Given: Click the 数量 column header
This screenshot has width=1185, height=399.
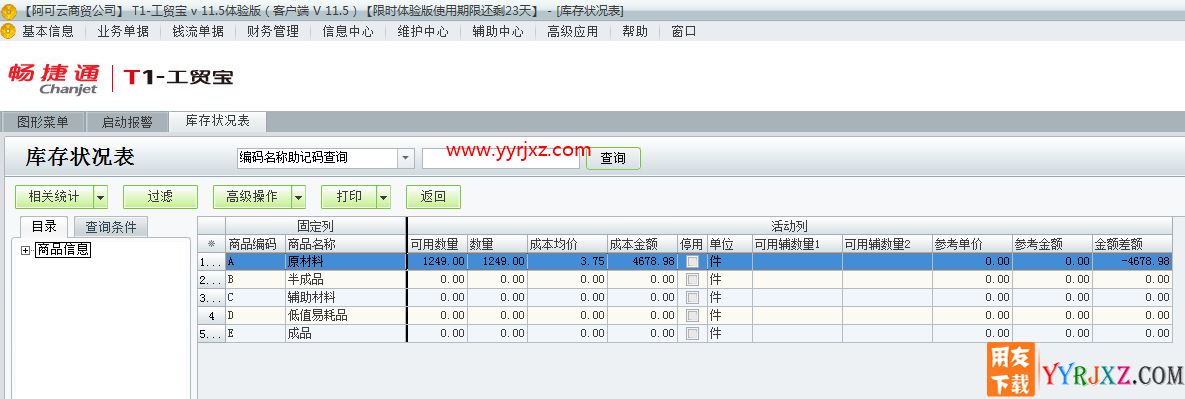Looking at the screenshot, I should (x=497, y=244).
